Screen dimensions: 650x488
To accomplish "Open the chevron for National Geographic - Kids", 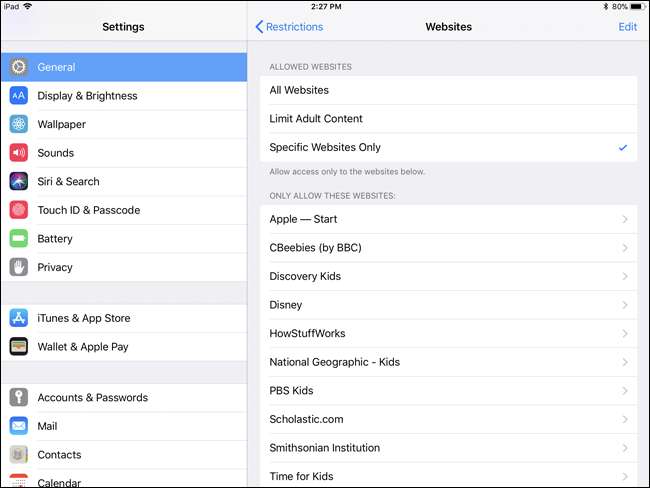I will (x=625, y=362).
